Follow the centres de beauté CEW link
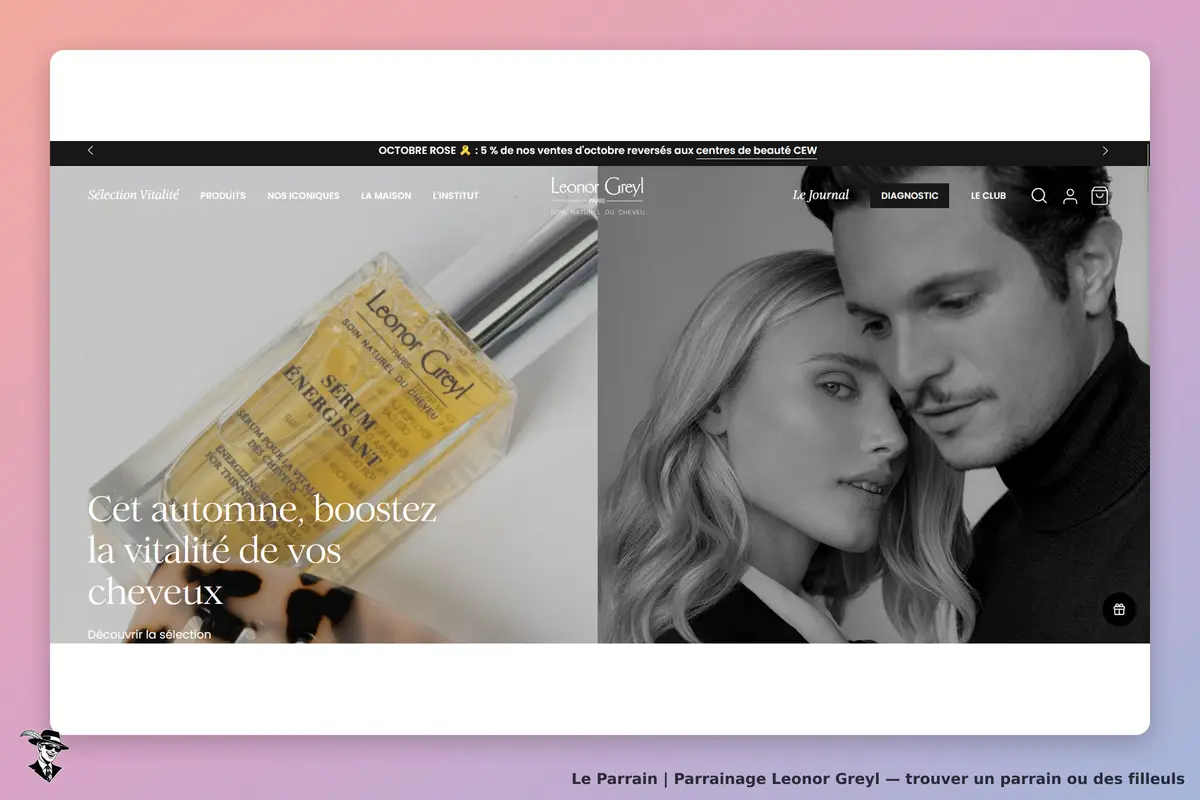Image resolution: width=1200 pixels, height=800 pixels. coord(757,151)
